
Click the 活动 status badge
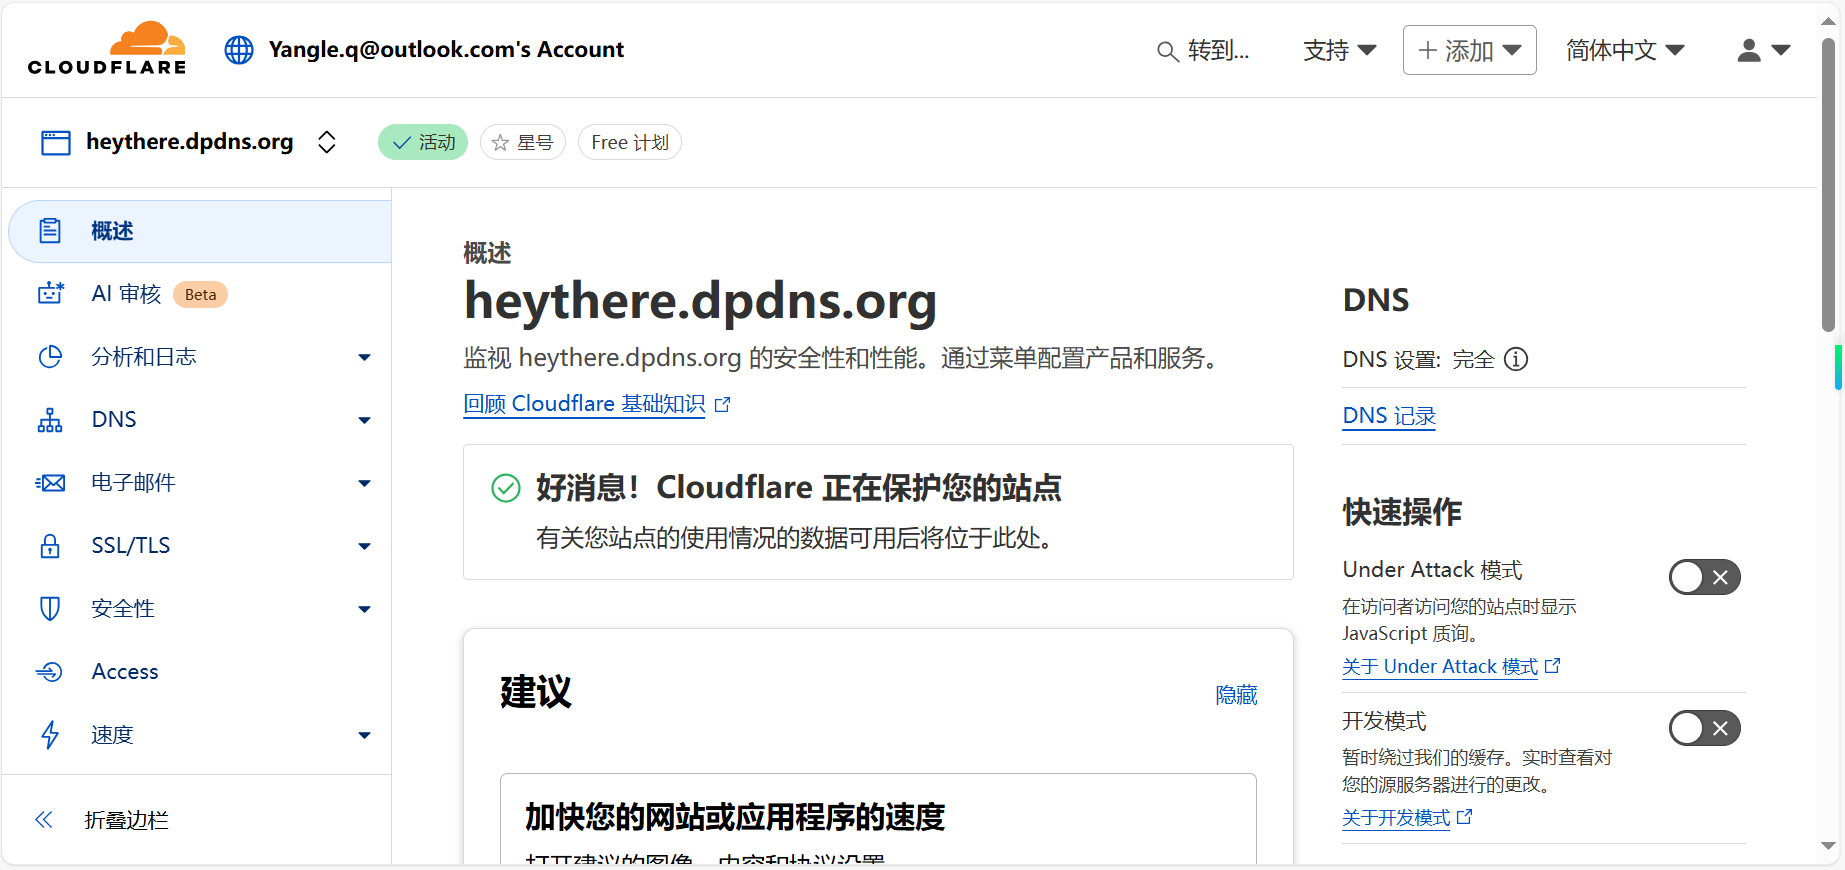click(x=423, y=142)
